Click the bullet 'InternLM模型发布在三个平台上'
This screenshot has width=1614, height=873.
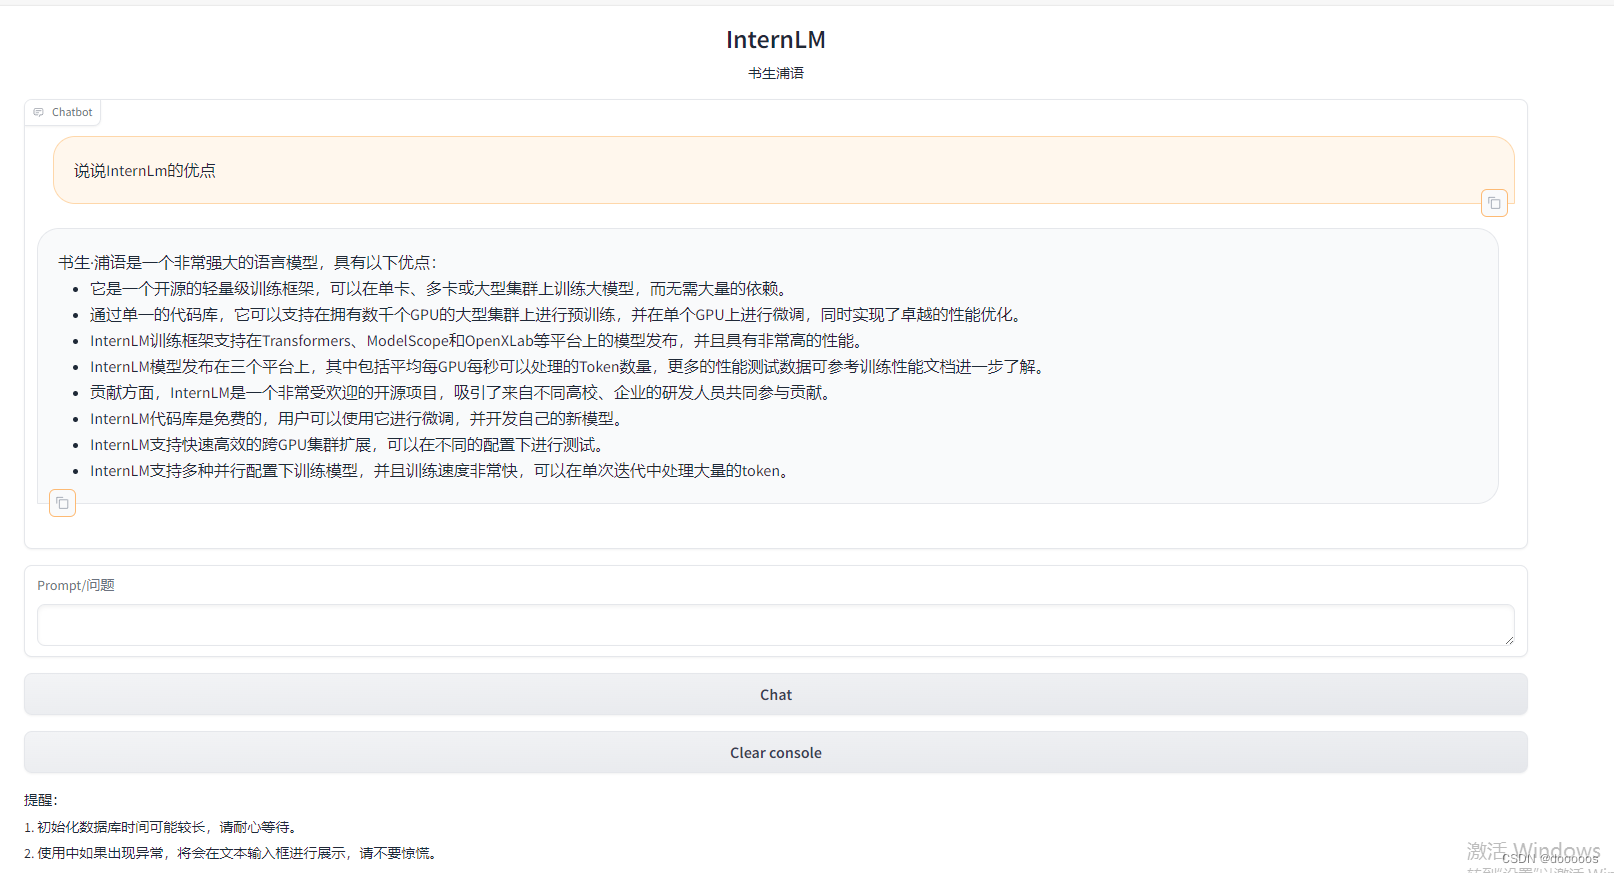570,366
